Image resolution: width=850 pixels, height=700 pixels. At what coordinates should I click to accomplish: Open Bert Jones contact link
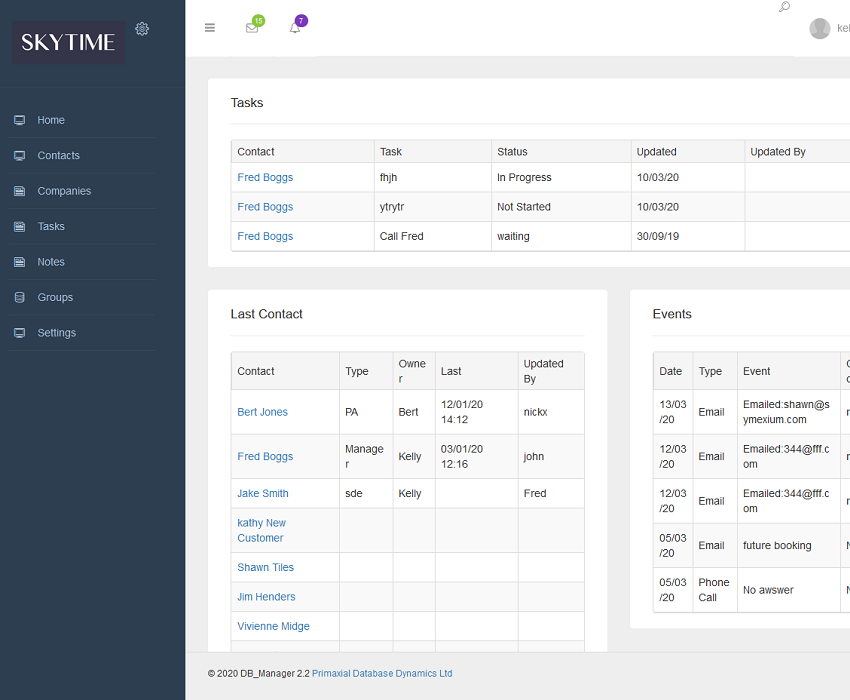point(262,412)
